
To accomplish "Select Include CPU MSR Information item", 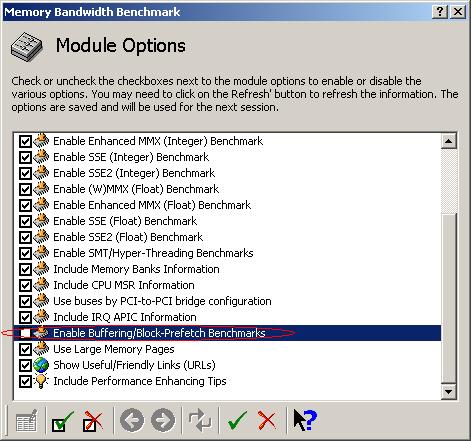I will coord(124,285).
